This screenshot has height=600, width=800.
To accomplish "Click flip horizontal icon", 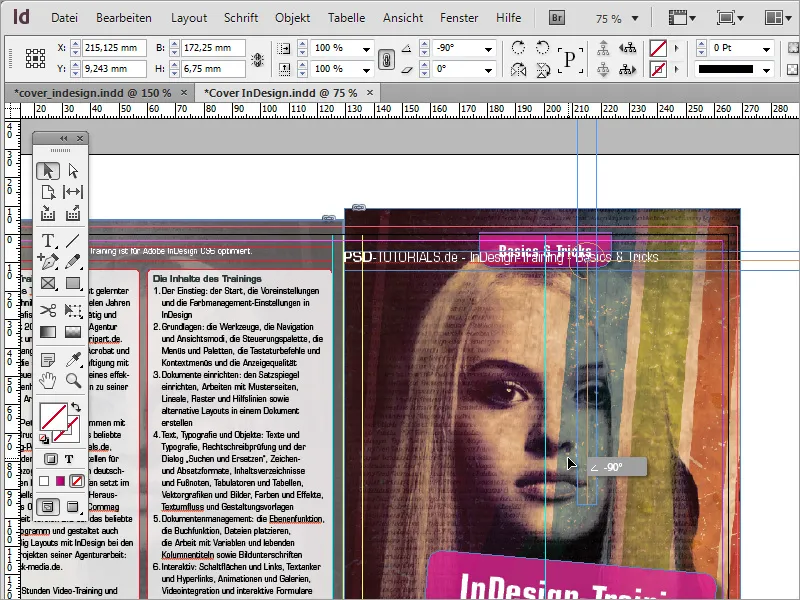I will tap(518, 69).
